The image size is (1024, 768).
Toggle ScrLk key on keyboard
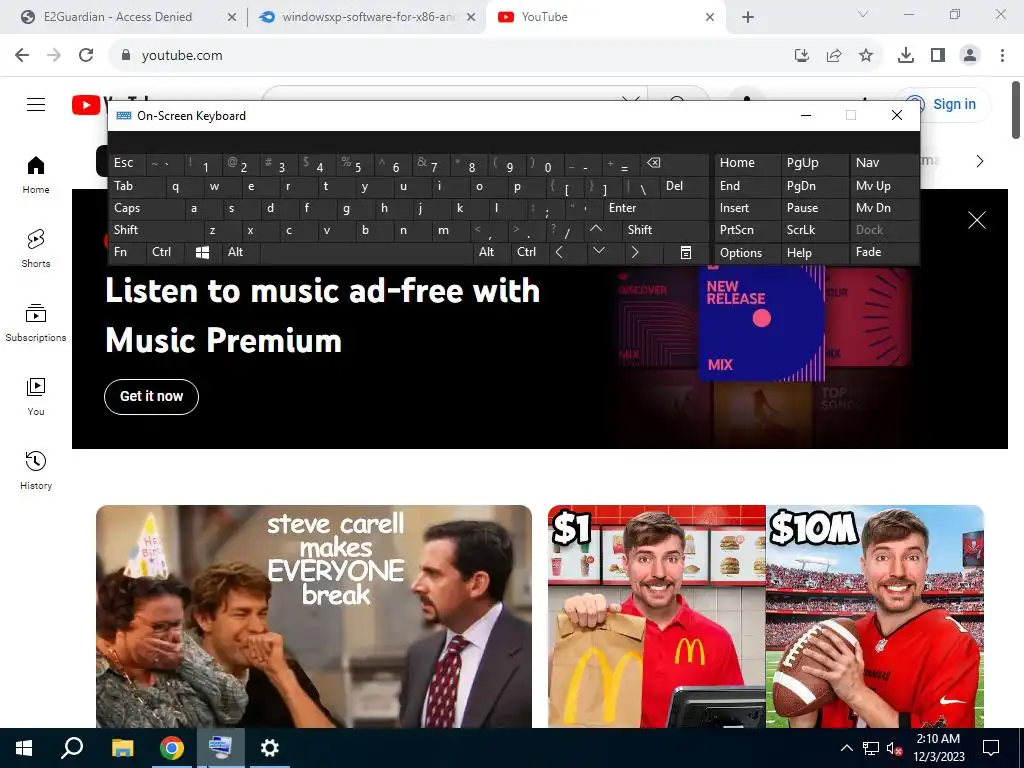click(x=814, y=230)
